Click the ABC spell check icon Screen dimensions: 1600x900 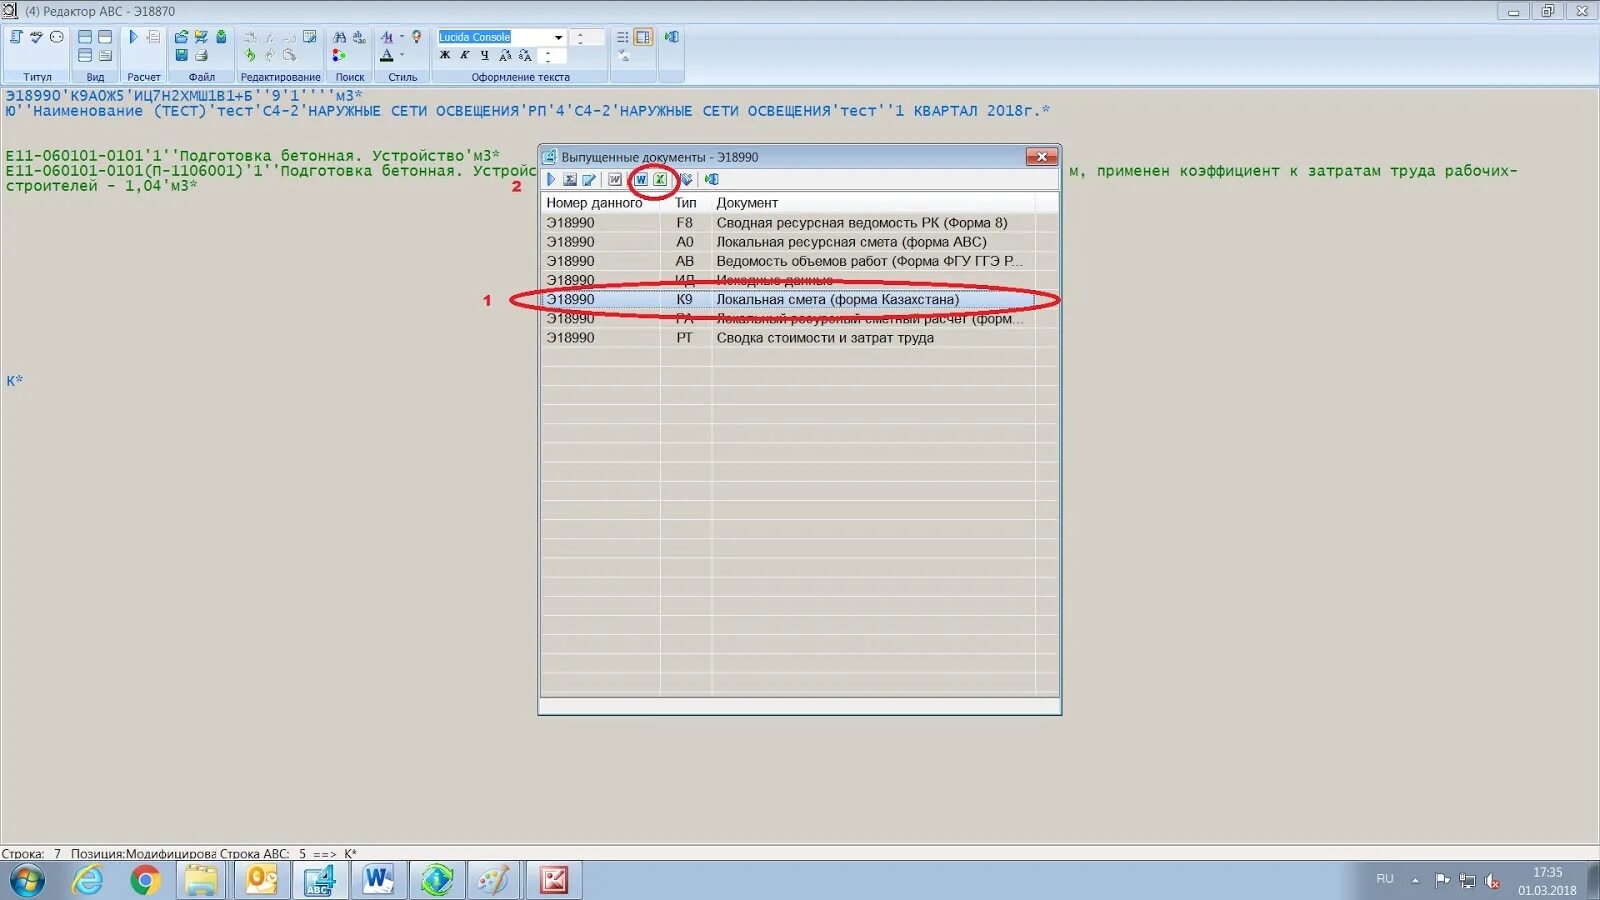36,37
